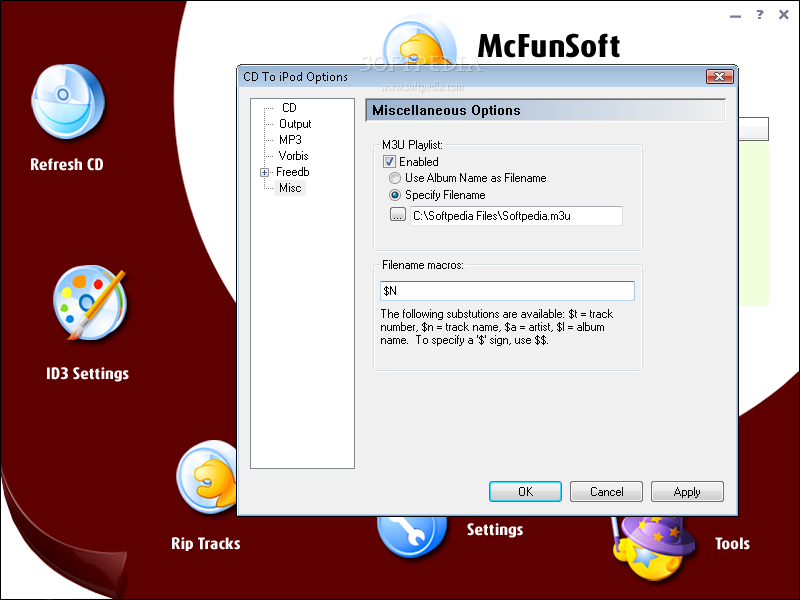The height and width of the screenshot is (600, 800).
Task: Toggle the M3U Playlist Enabled checkbox
Action: click(x=389, y=162)
